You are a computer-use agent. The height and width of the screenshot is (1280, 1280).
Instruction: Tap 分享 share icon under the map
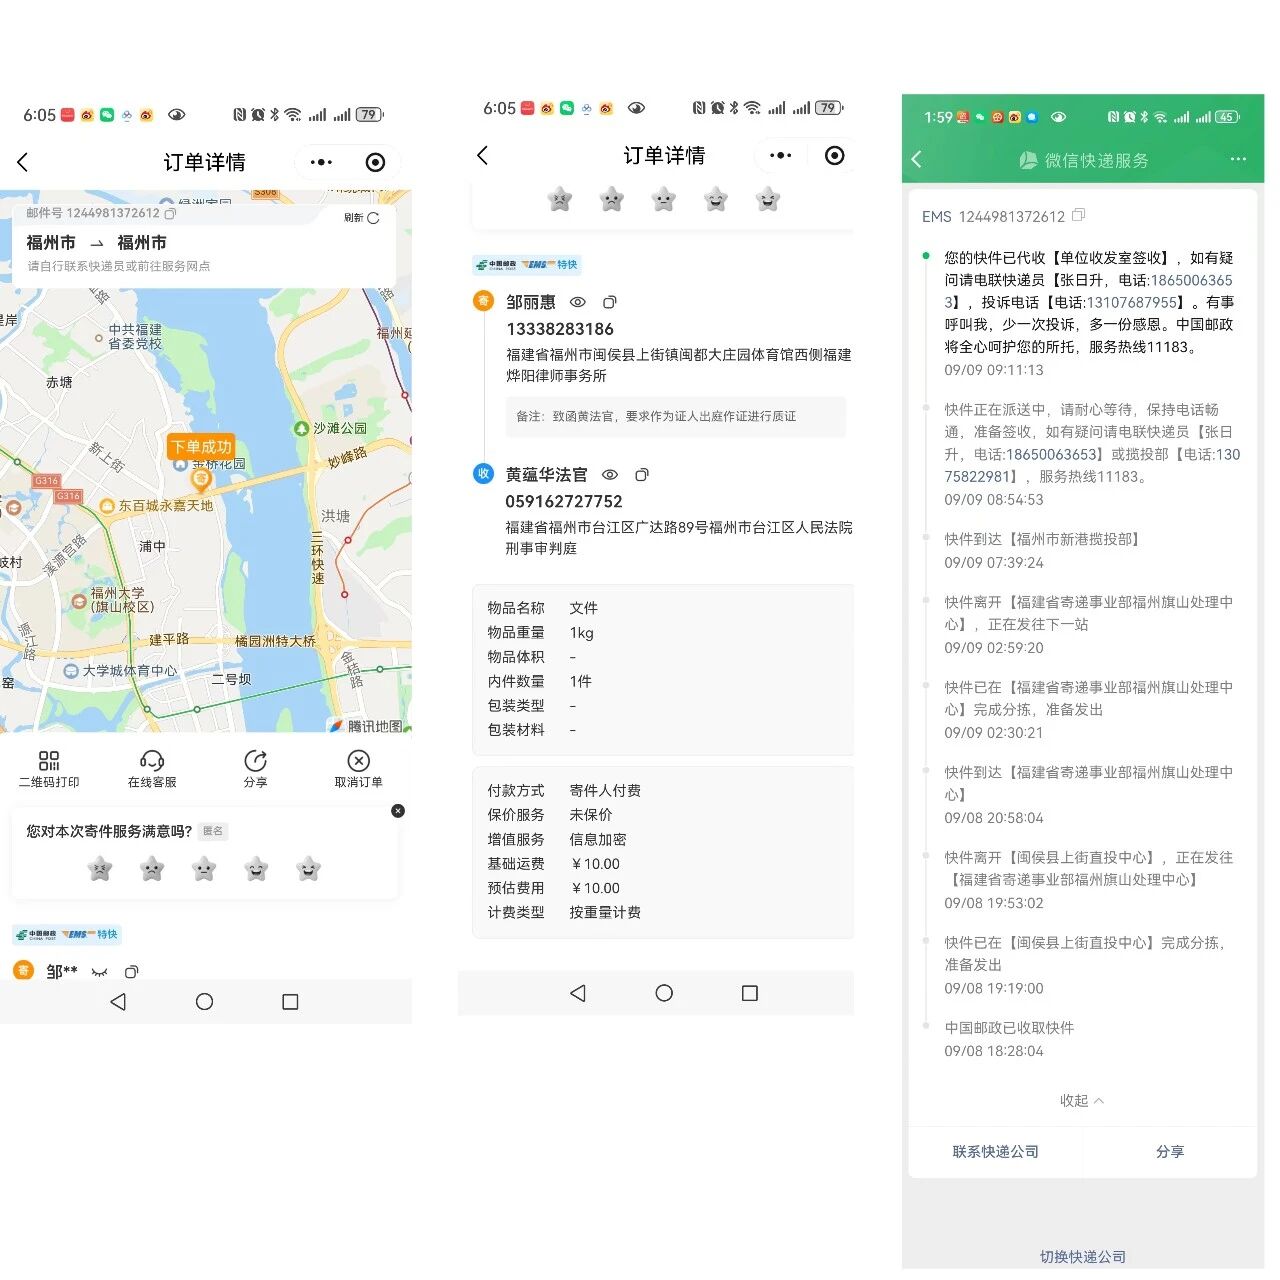coord(256,769)
